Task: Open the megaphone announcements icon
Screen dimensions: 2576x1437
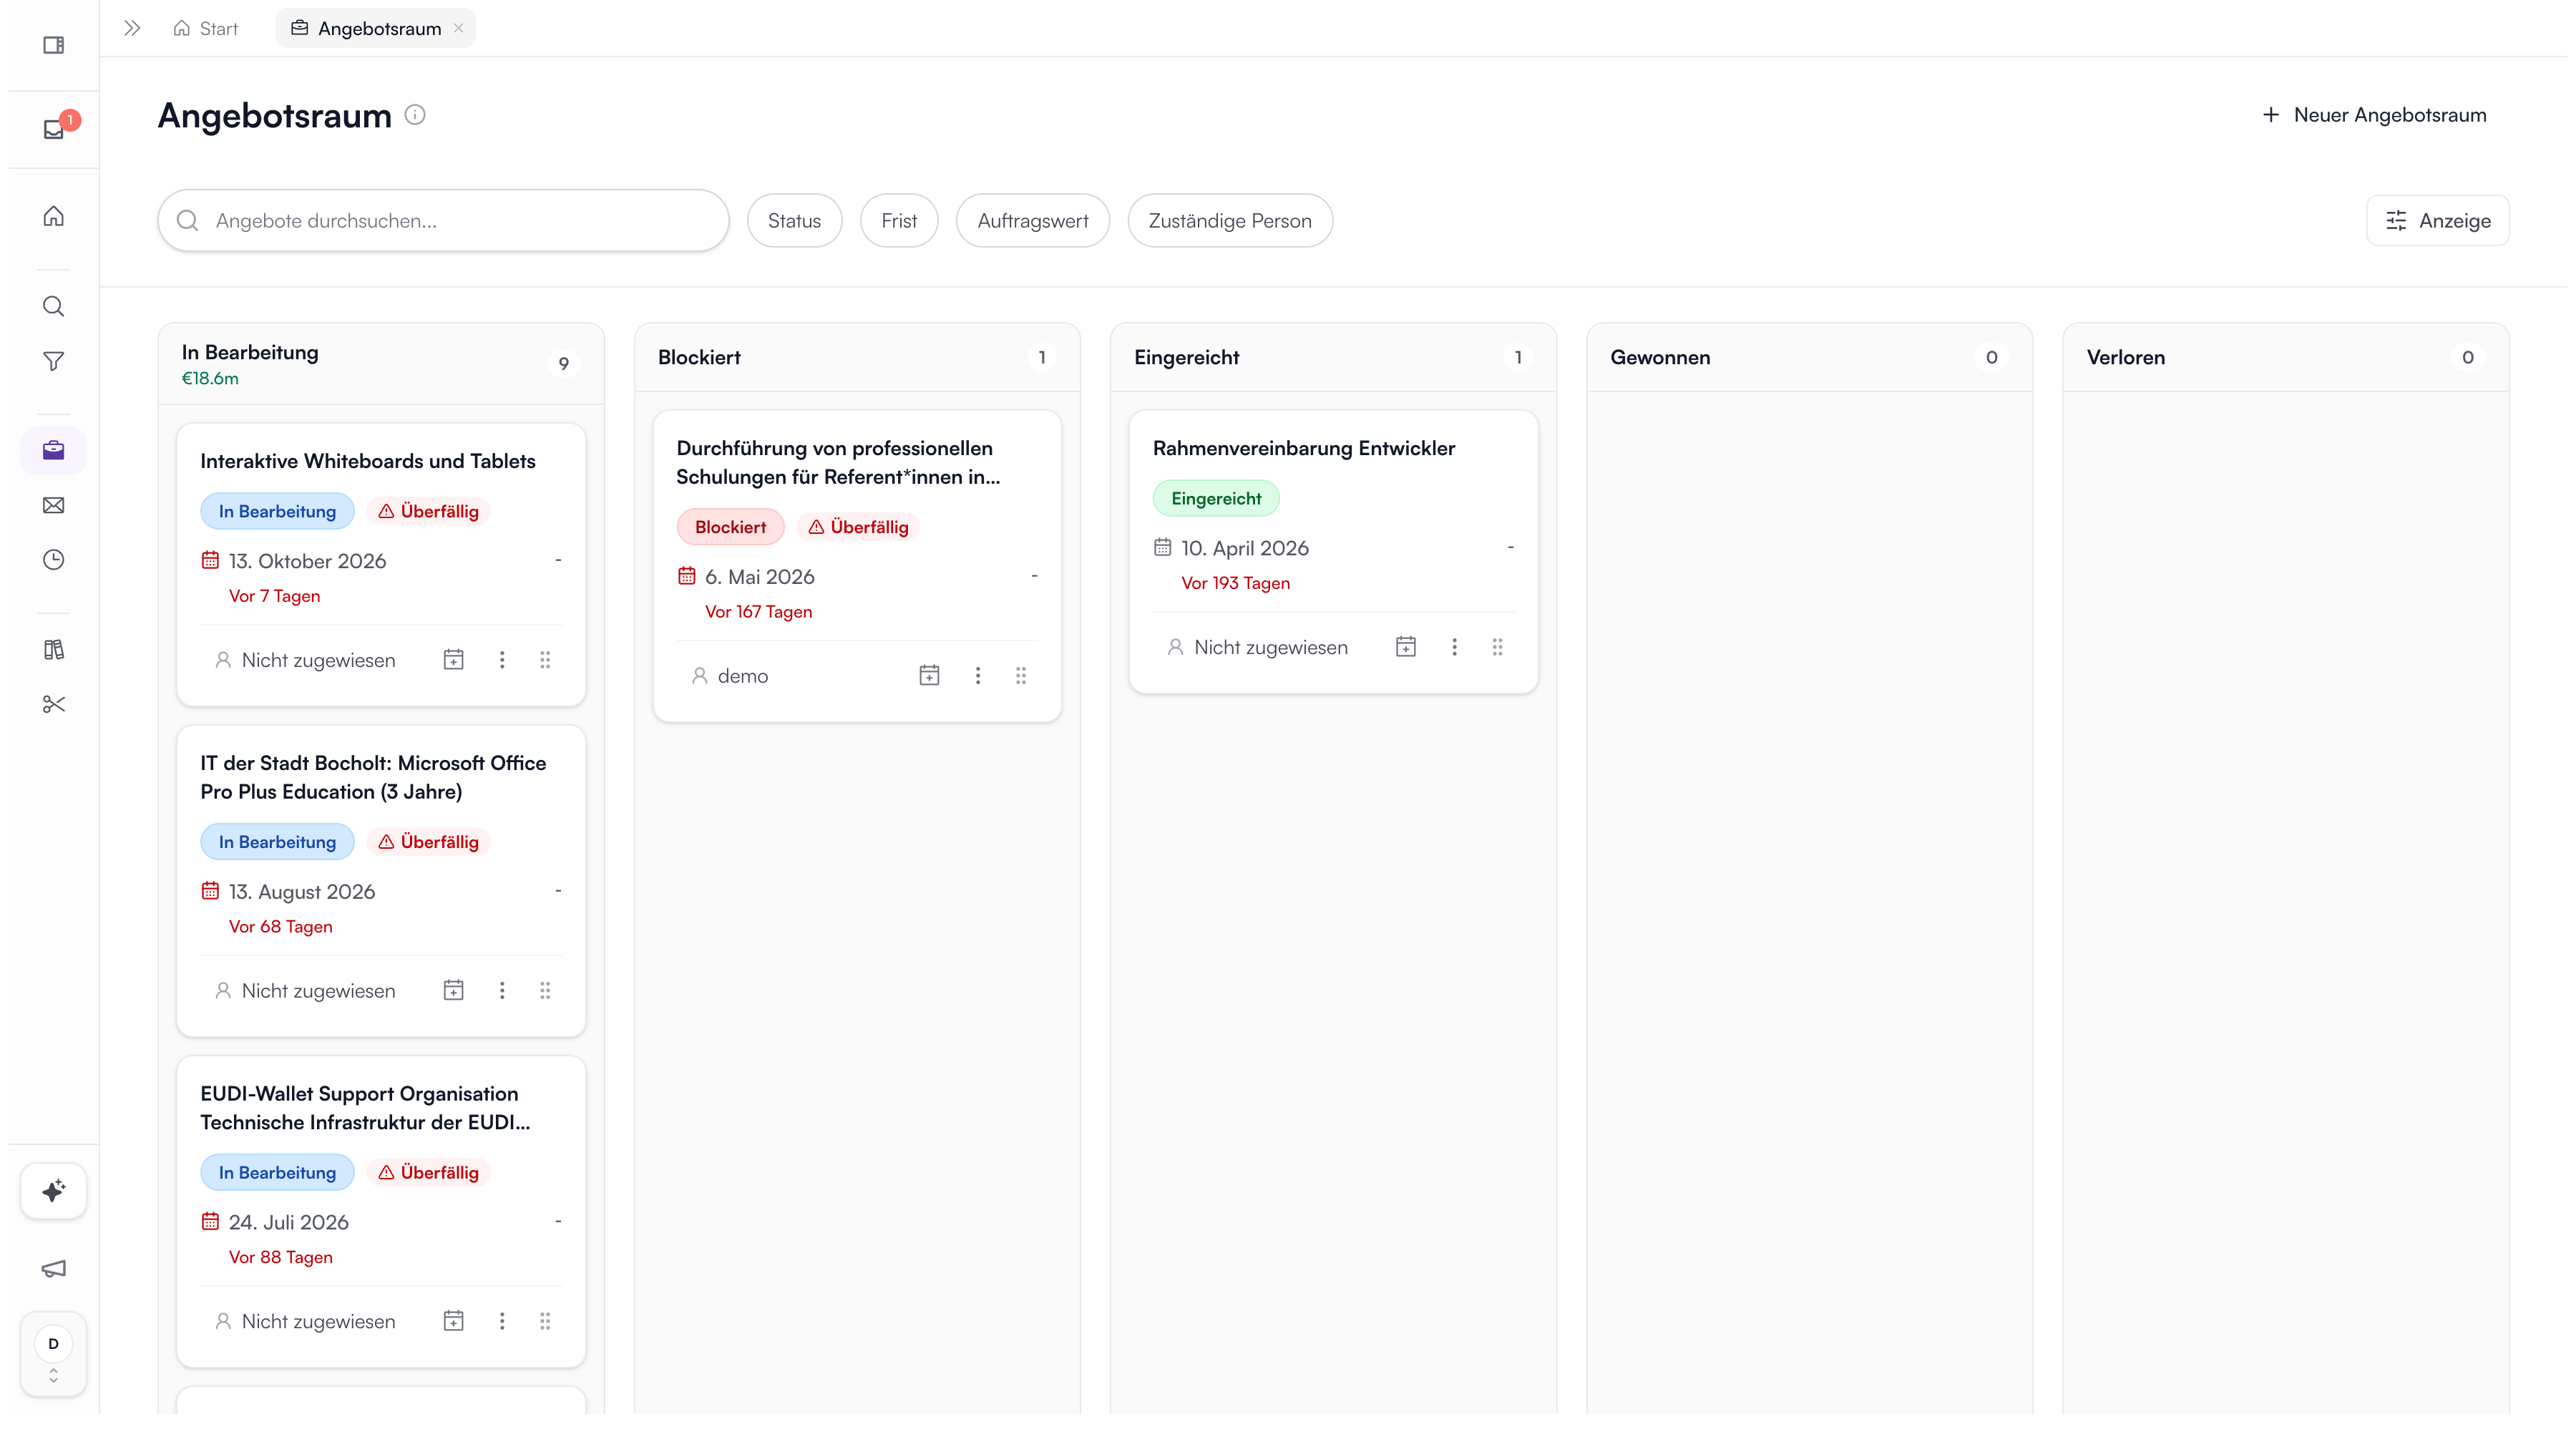Action: tap(54, 1269)
